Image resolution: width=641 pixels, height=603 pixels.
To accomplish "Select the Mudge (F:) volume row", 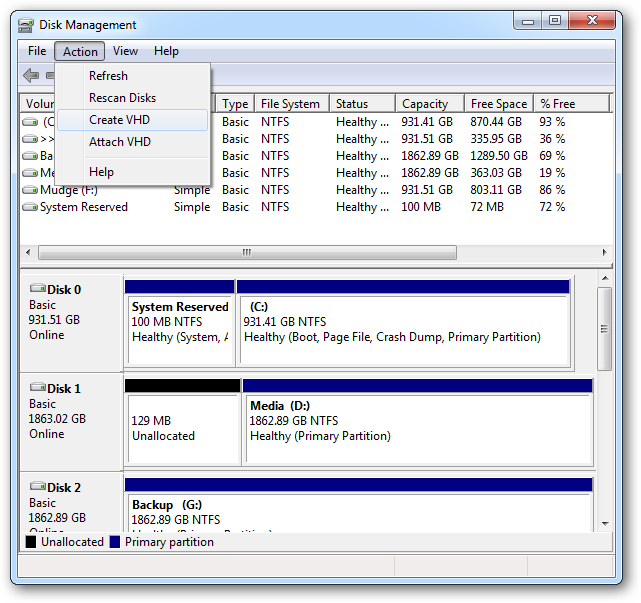I will pos(317,190).
